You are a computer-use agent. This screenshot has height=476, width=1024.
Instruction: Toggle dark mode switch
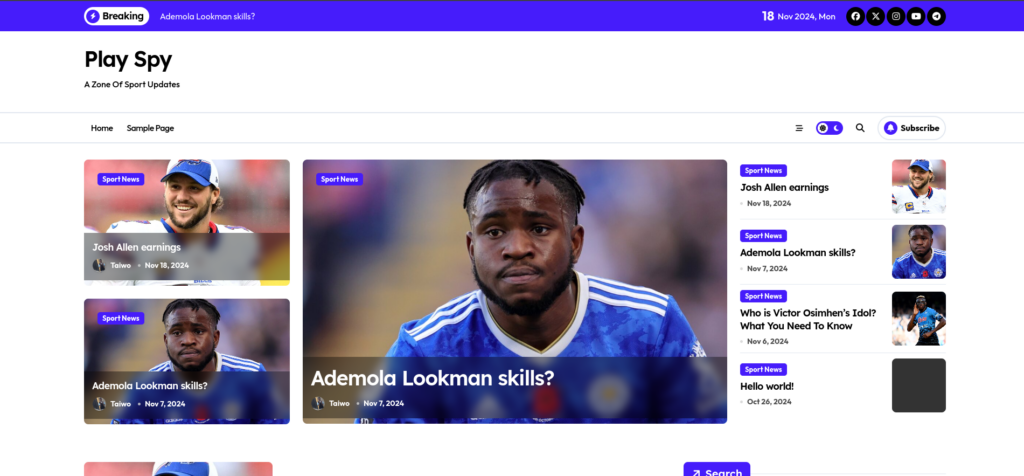click(x=829, y=128)
